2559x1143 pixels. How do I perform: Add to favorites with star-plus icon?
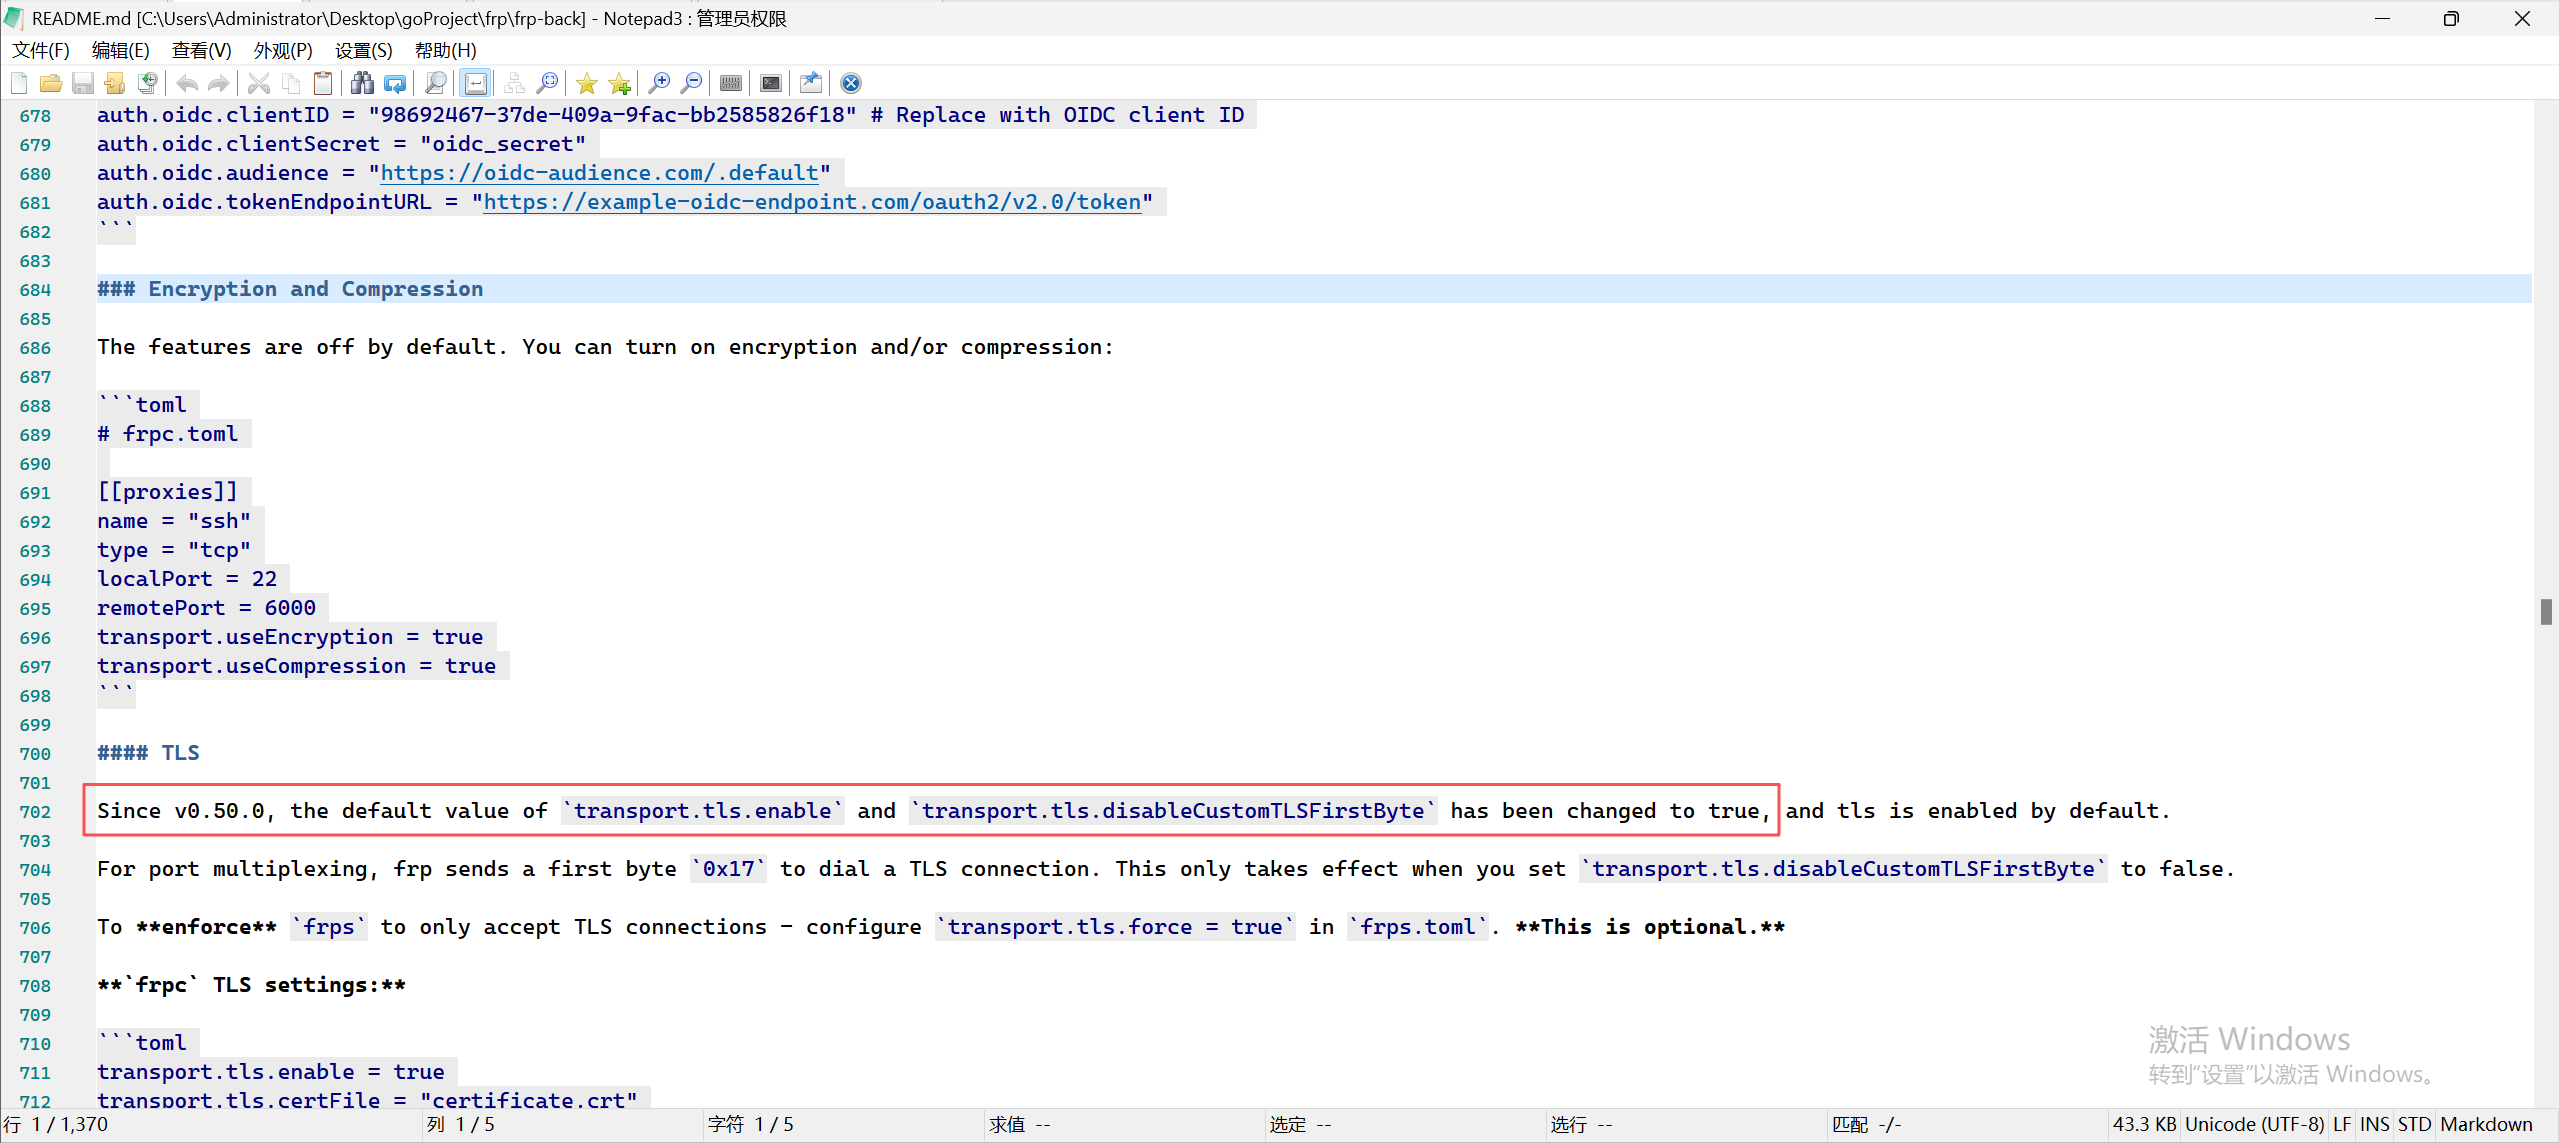620,83
